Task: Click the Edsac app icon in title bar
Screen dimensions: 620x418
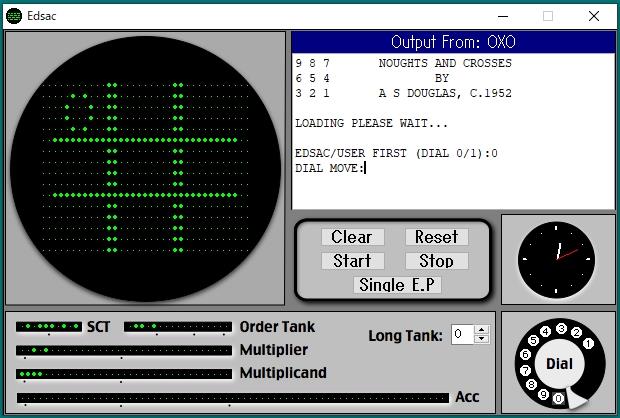Action: [x=14, y=16]
